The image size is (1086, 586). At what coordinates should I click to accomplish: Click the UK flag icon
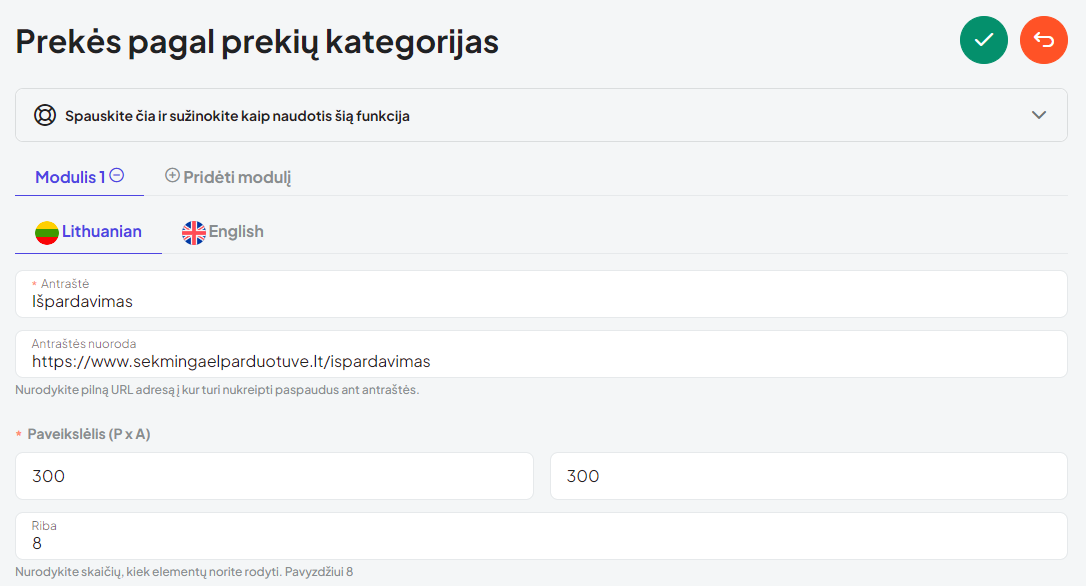(x=194, y=232)
